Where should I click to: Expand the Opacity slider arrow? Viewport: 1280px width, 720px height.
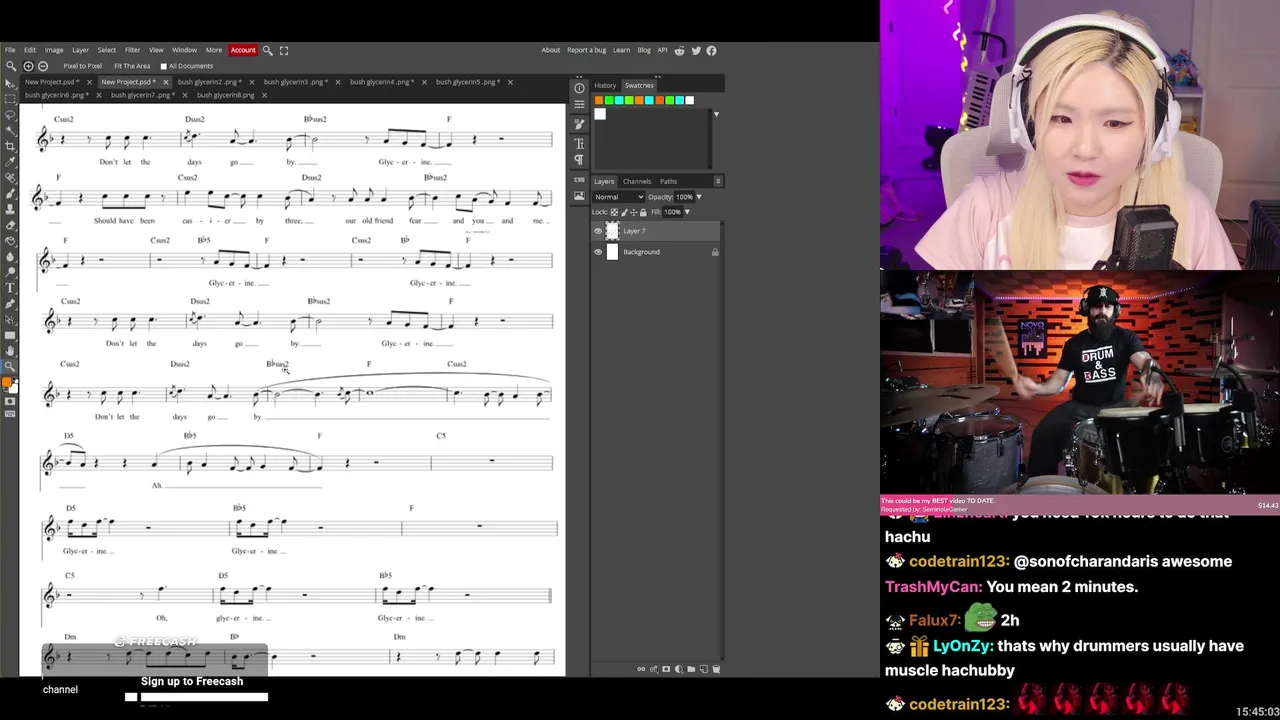point(699,197)
